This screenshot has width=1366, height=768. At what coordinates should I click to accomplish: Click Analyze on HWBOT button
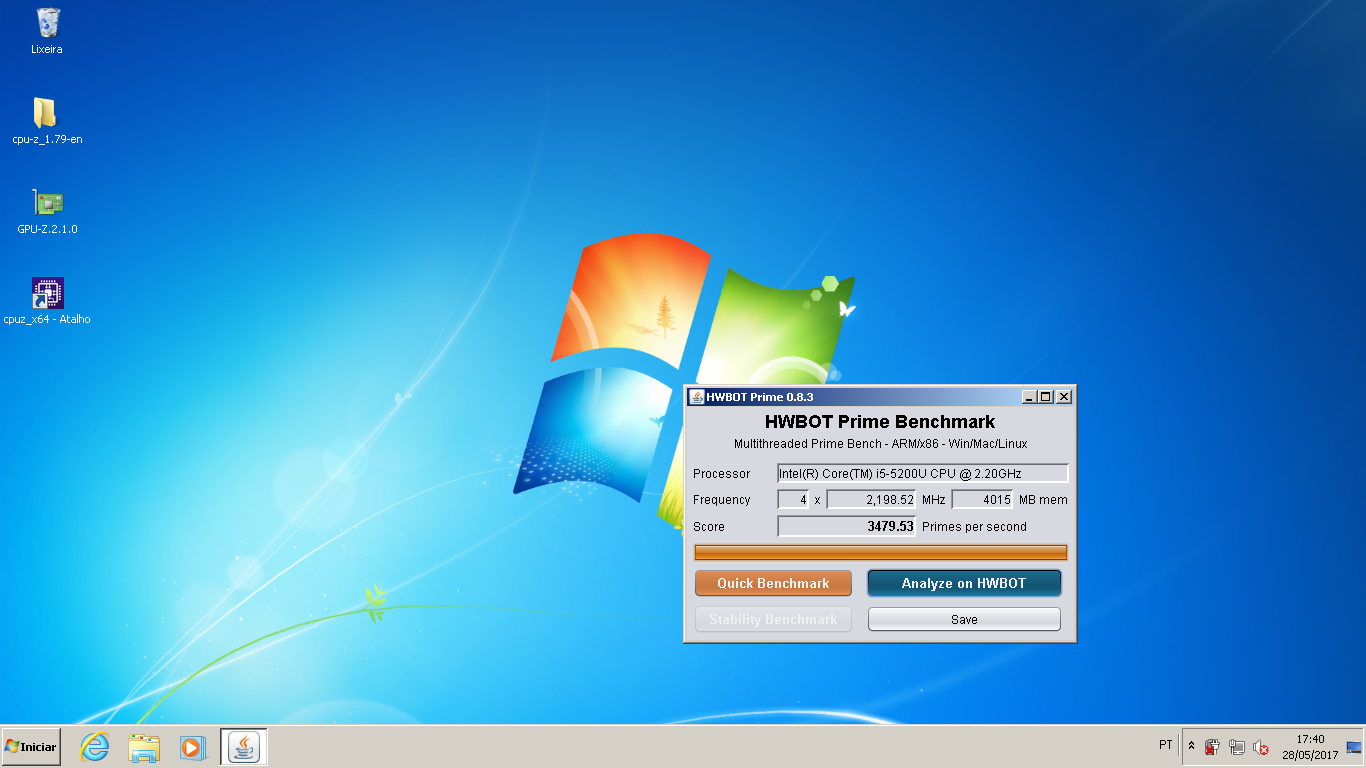click(964, 583)
